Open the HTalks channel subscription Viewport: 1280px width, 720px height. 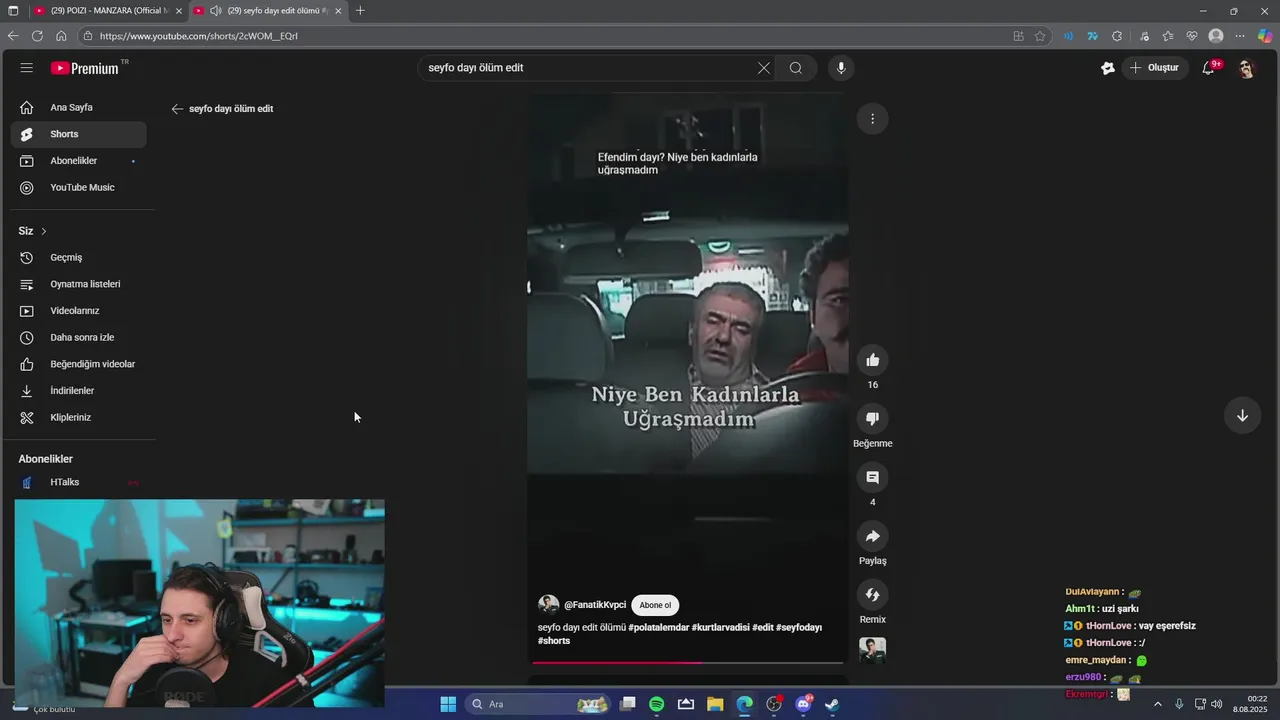tap(79, 482)
